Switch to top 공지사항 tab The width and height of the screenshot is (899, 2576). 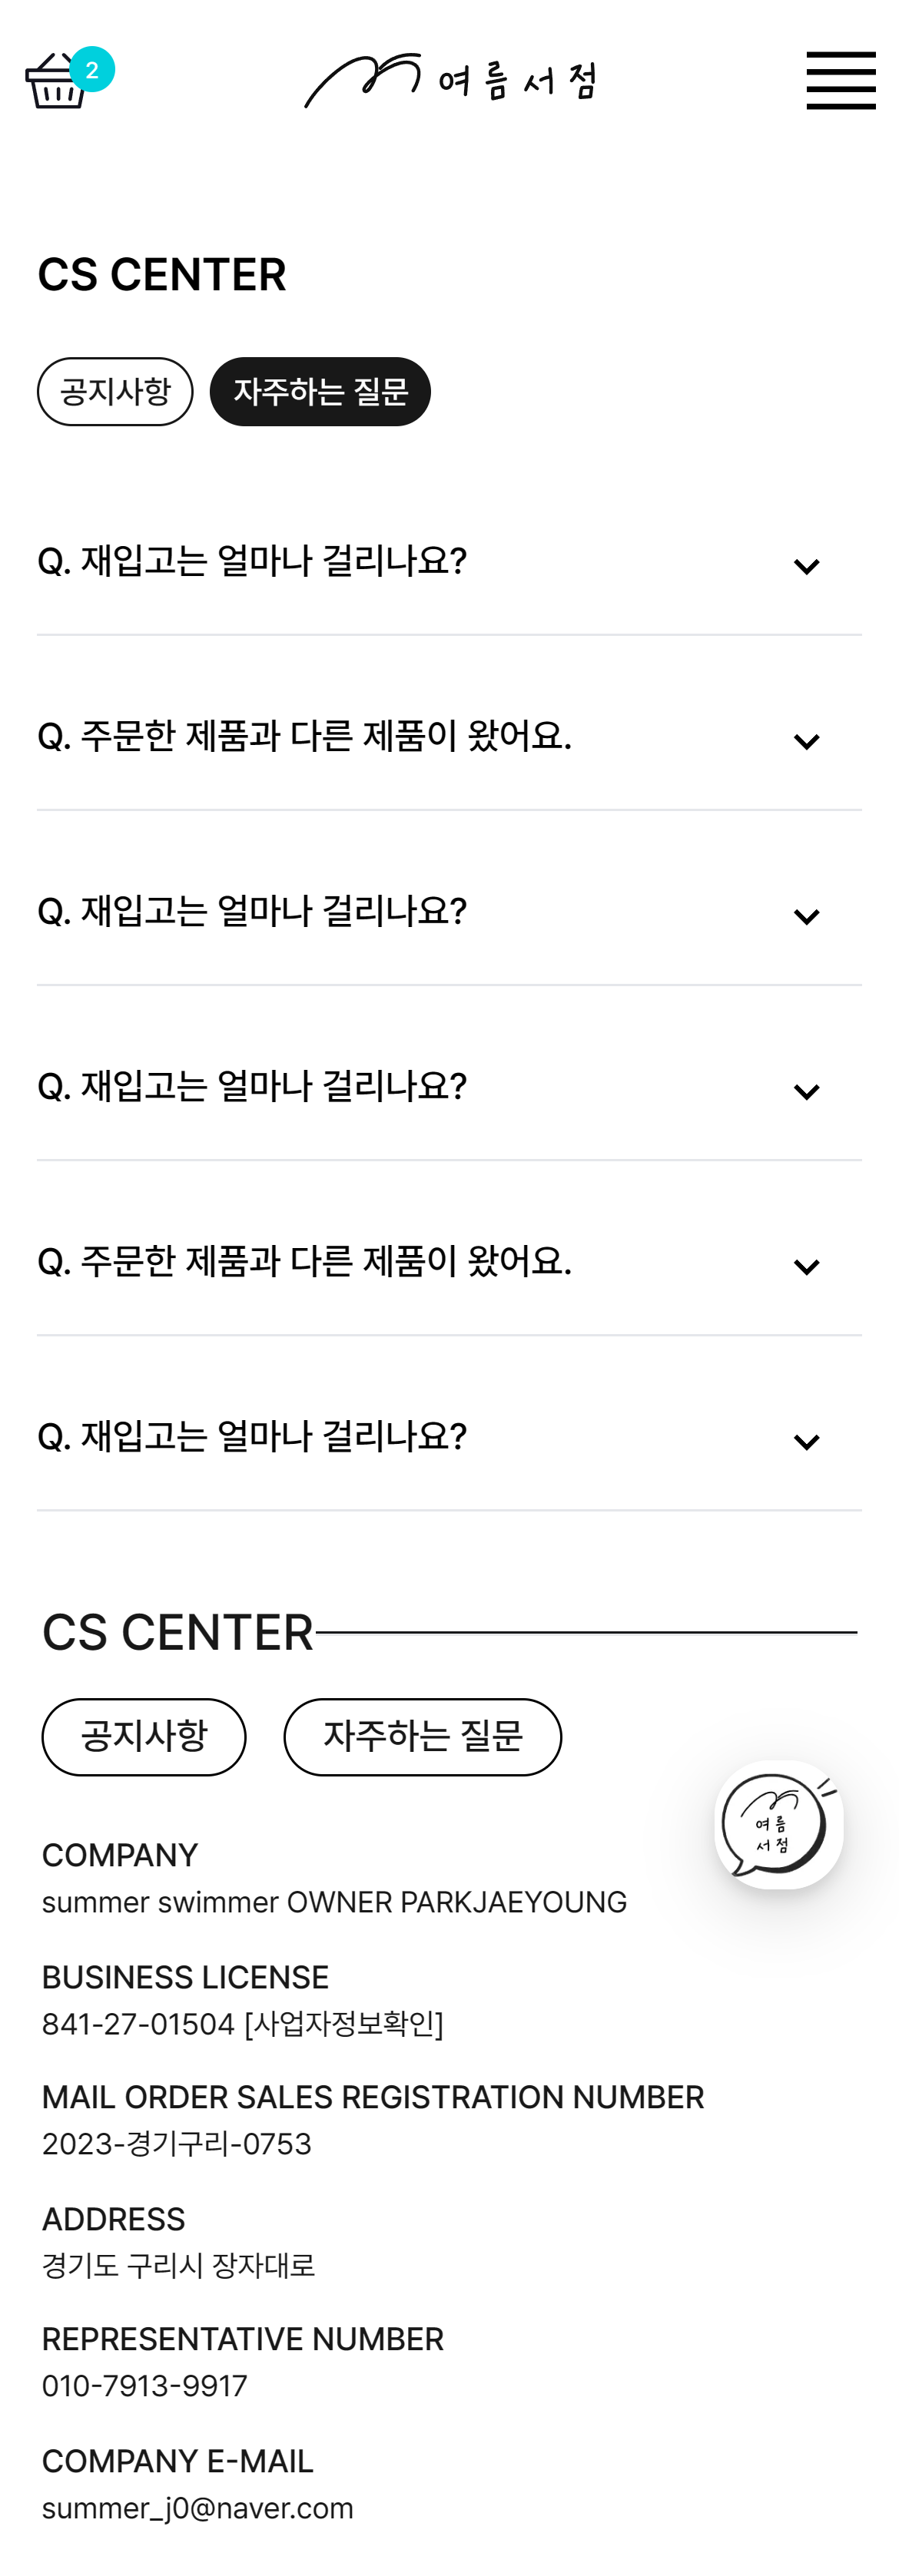click(115, 392)
